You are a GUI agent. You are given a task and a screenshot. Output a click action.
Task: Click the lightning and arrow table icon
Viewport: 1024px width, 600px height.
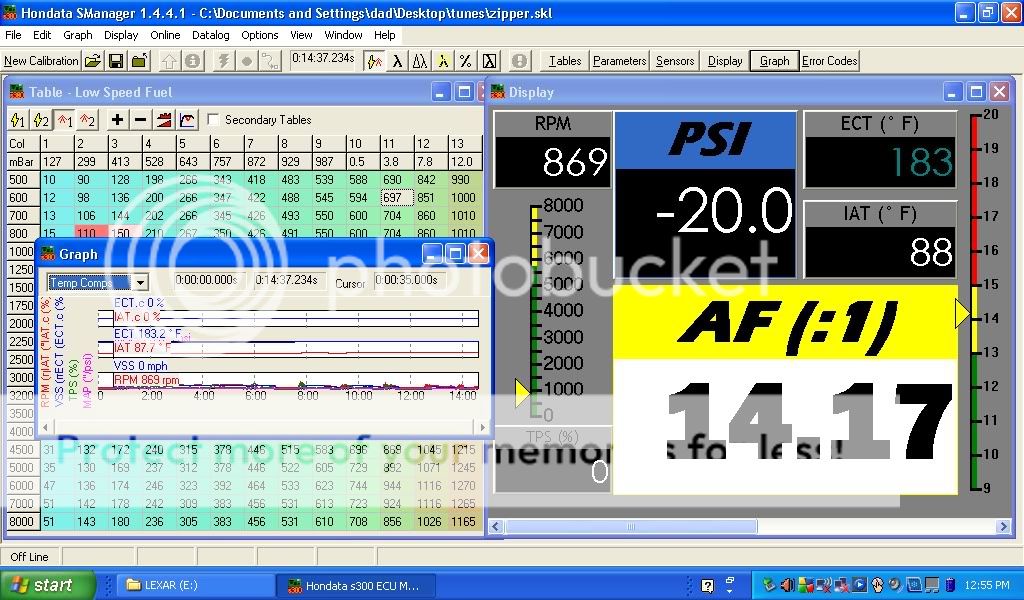(x=375, y=61)
